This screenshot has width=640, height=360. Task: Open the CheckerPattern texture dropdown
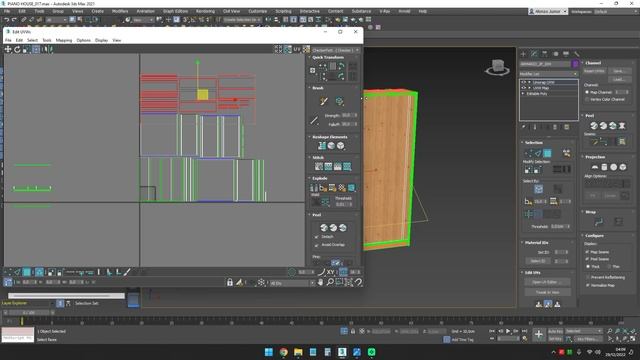335,50
